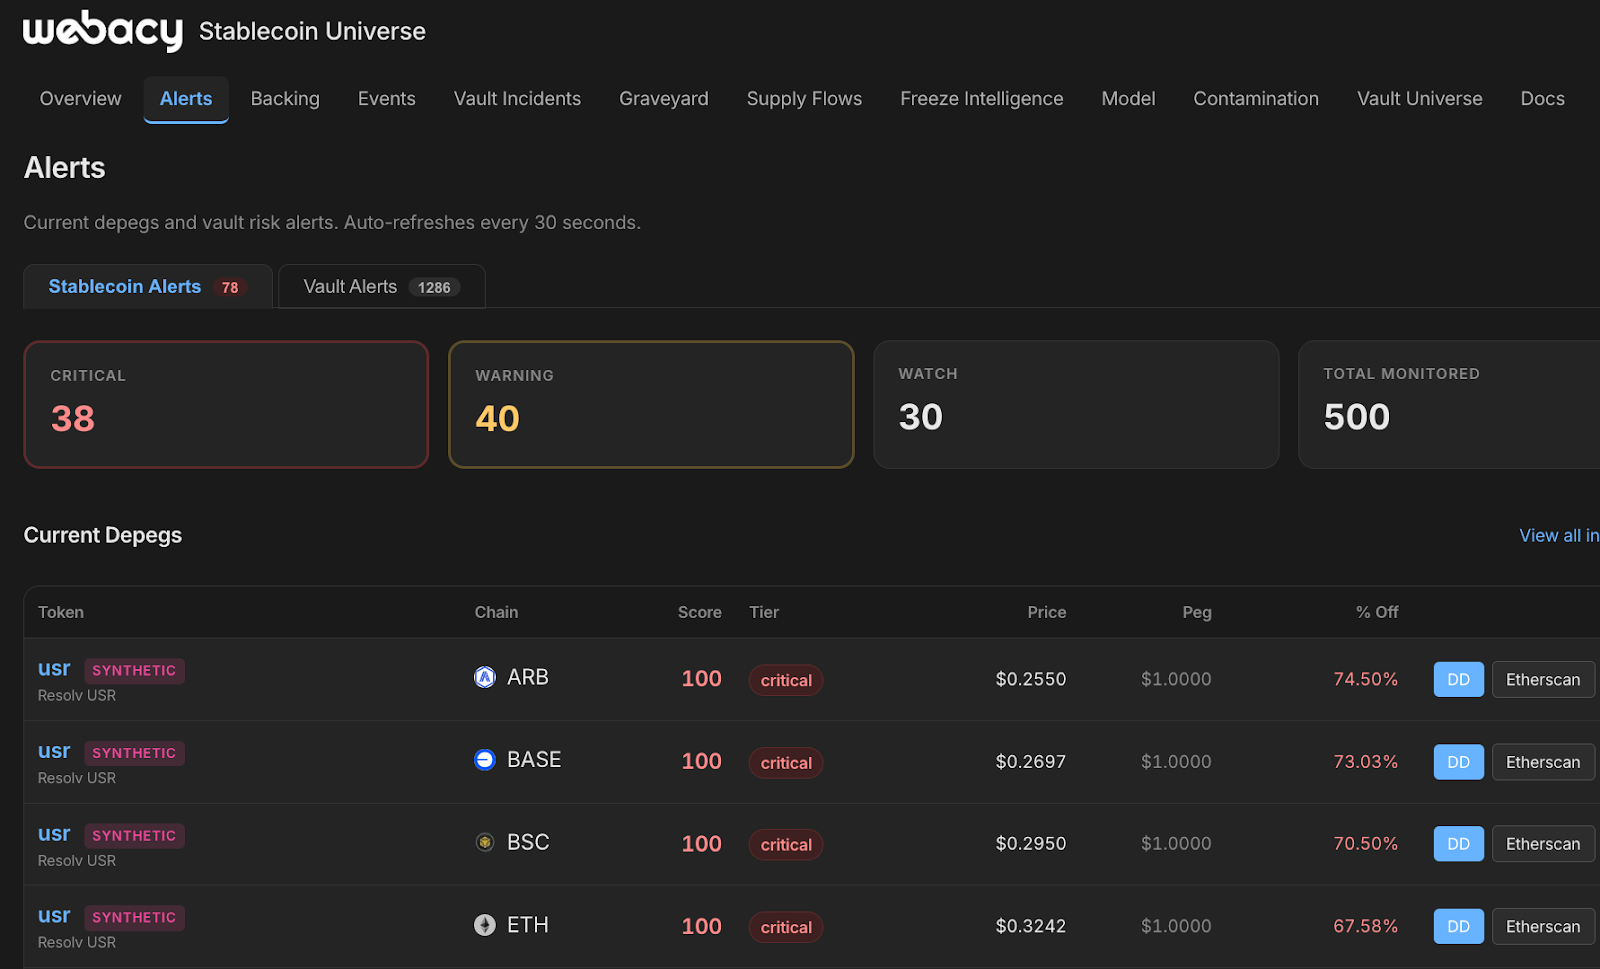Click the BSC chain icon
1600x969 pixels.
[485, 843]
